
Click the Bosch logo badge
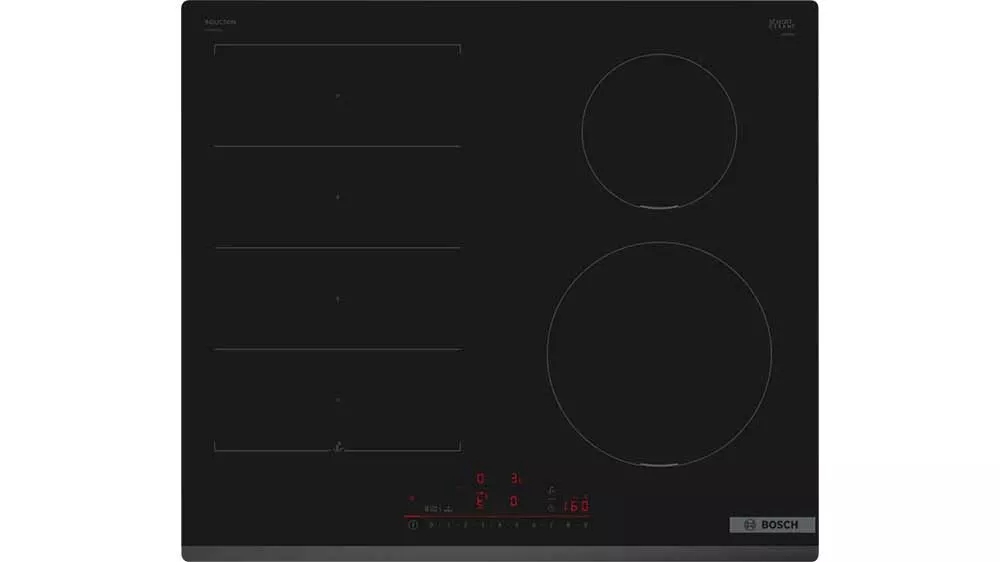(x=772, y=525)
